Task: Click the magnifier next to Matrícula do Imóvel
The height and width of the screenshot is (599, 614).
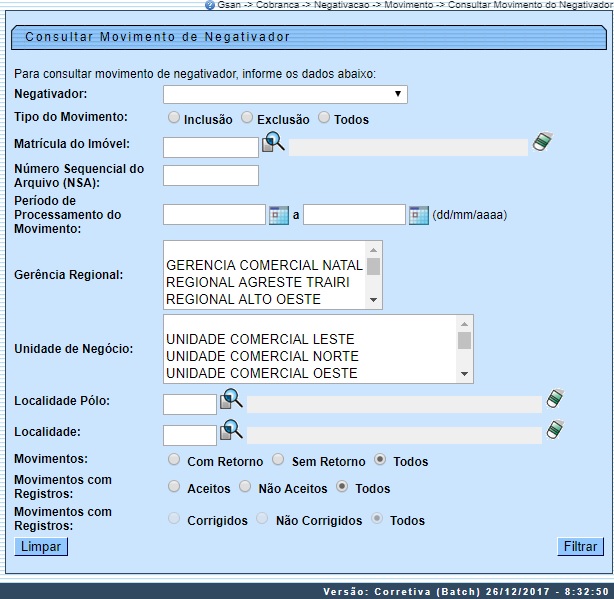Action: coord(273,144)
